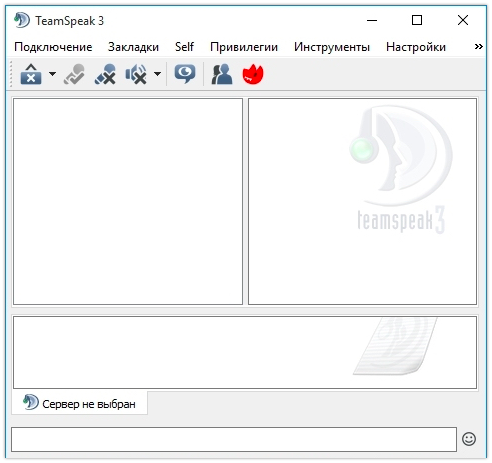
Task: Open the Настройки menu
Action: (x=416, y=47)
